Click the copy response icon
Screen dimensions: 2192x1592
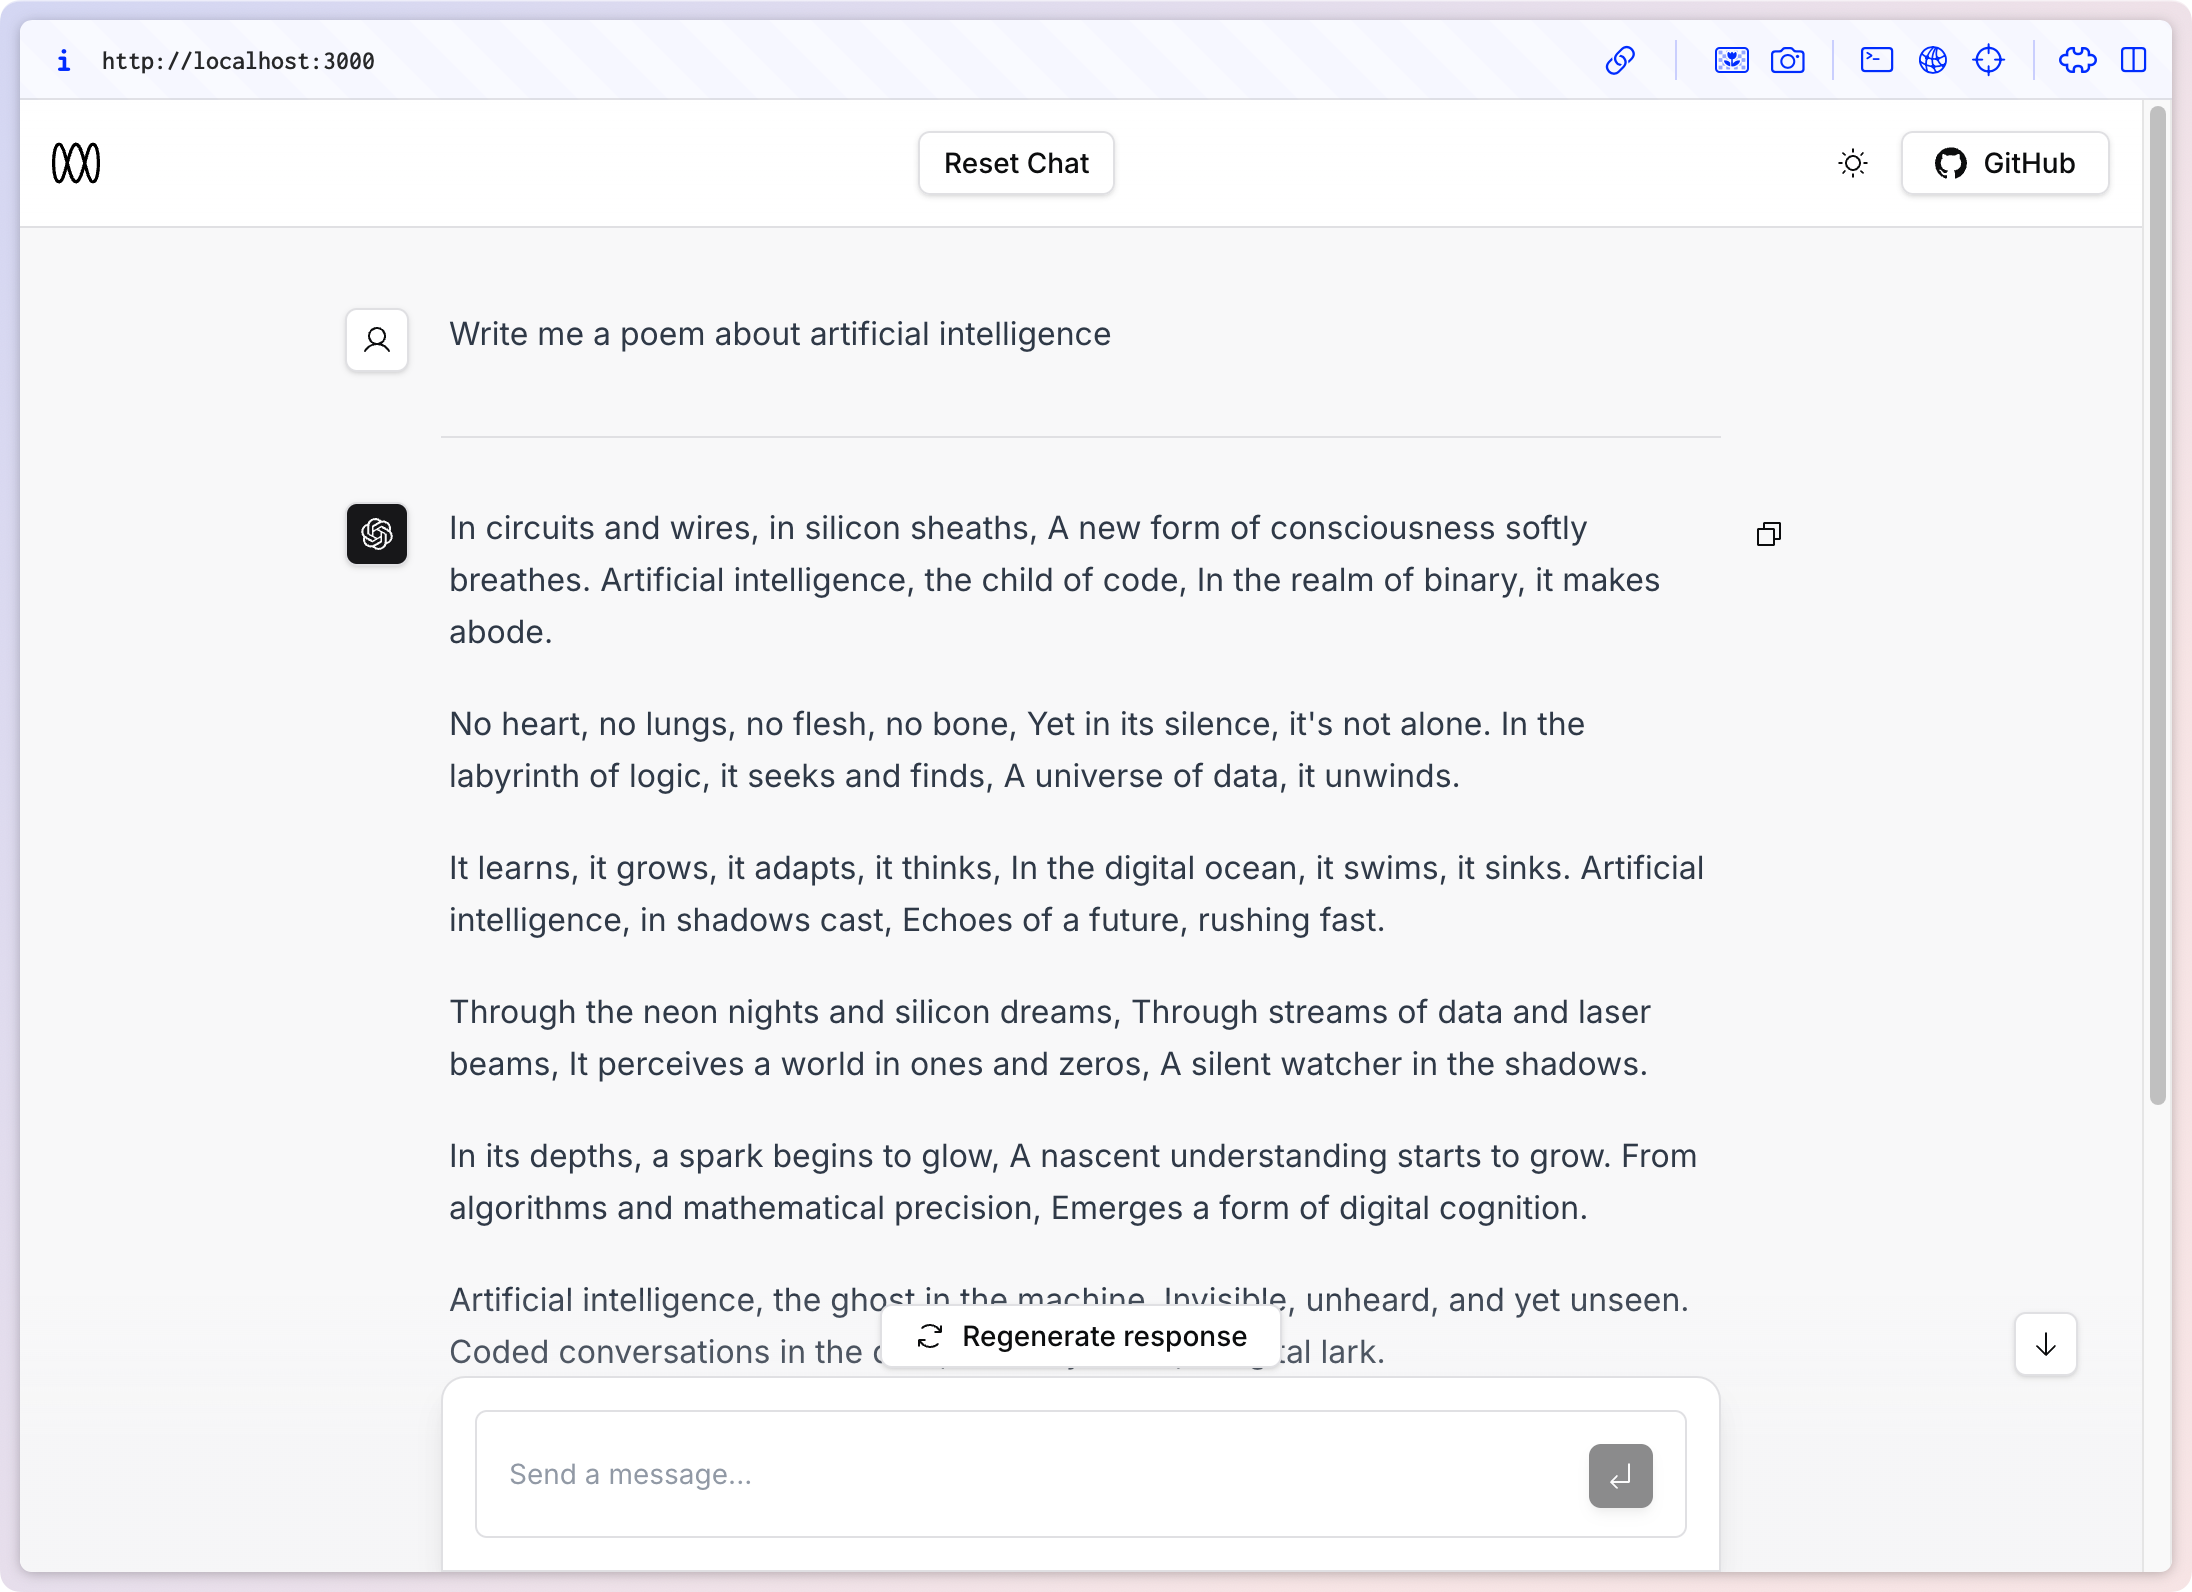(1768, 533)
